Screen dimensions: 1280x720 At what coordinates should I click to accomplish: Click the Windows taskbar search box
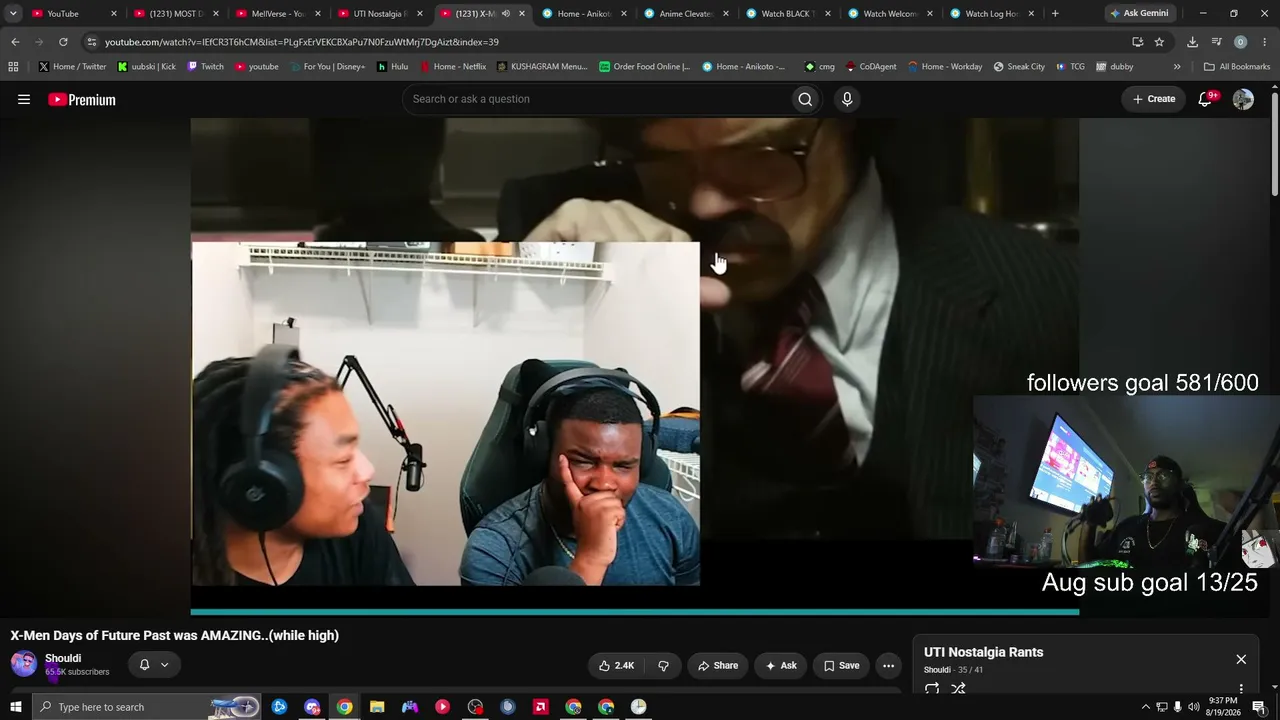click(146, 707)
